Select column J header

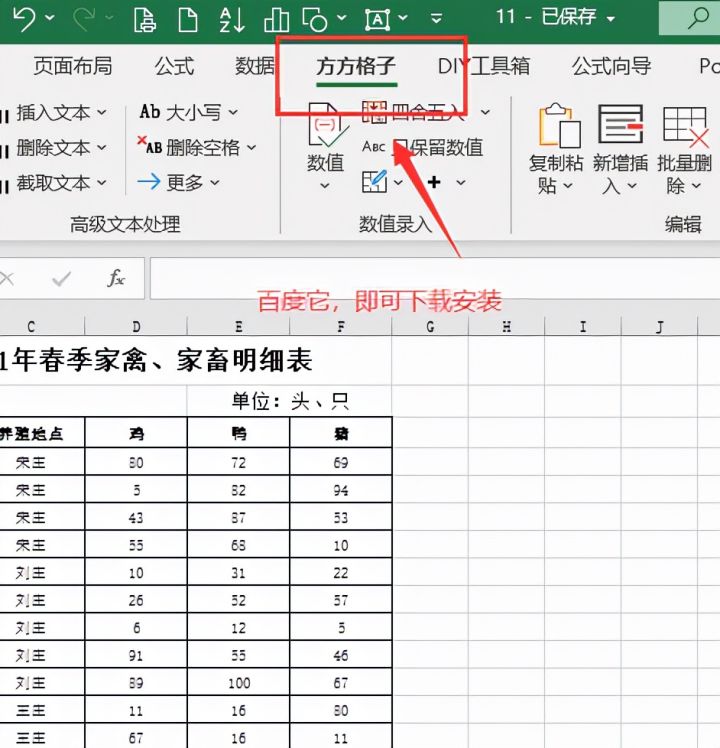click(659, 327)
